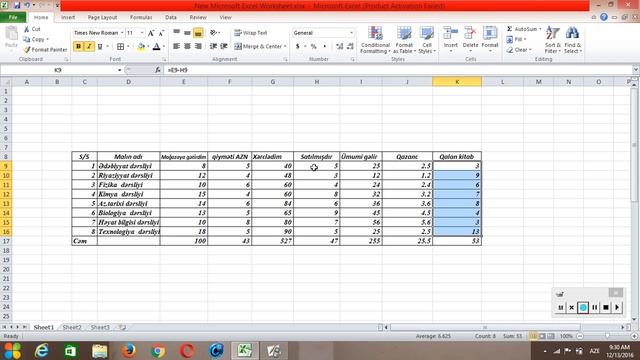Click in the formula bar
Viewport: 640px width, 360px height.
(x=398, y=70)
